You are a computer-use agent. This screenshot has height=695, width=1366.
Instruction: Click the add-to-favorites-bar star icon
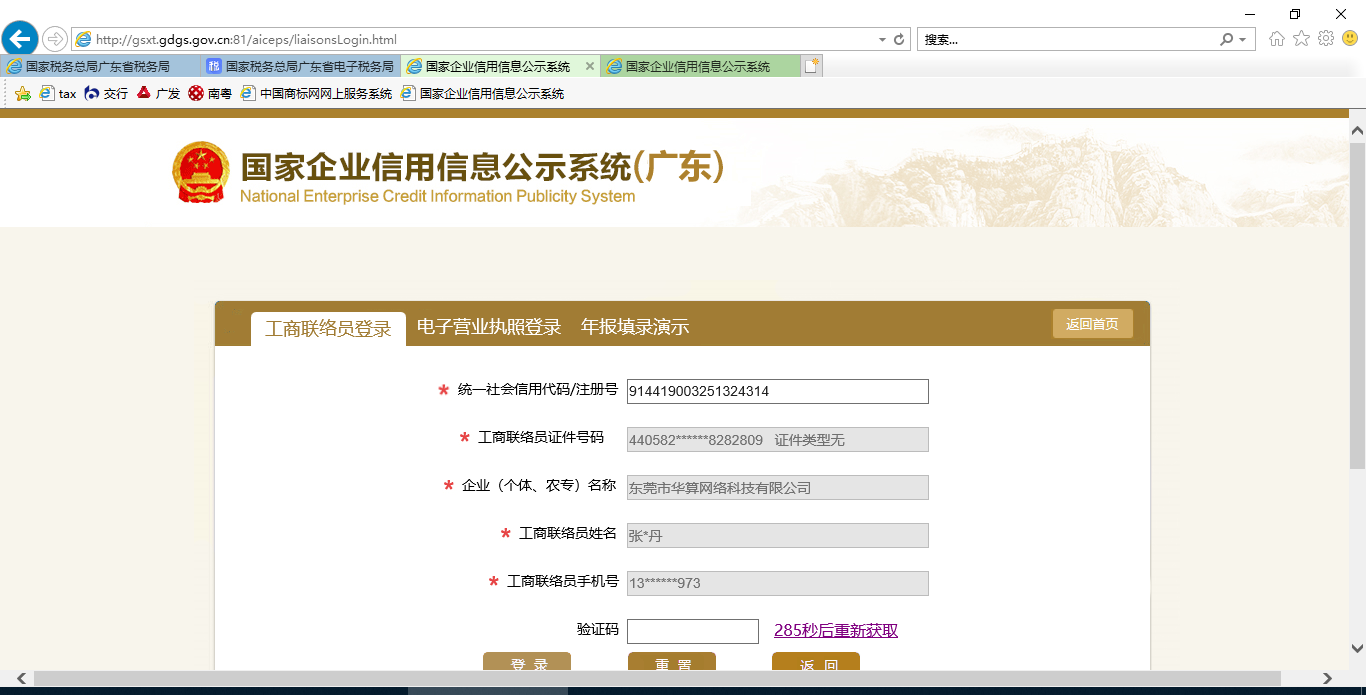[x=23, y=93]
